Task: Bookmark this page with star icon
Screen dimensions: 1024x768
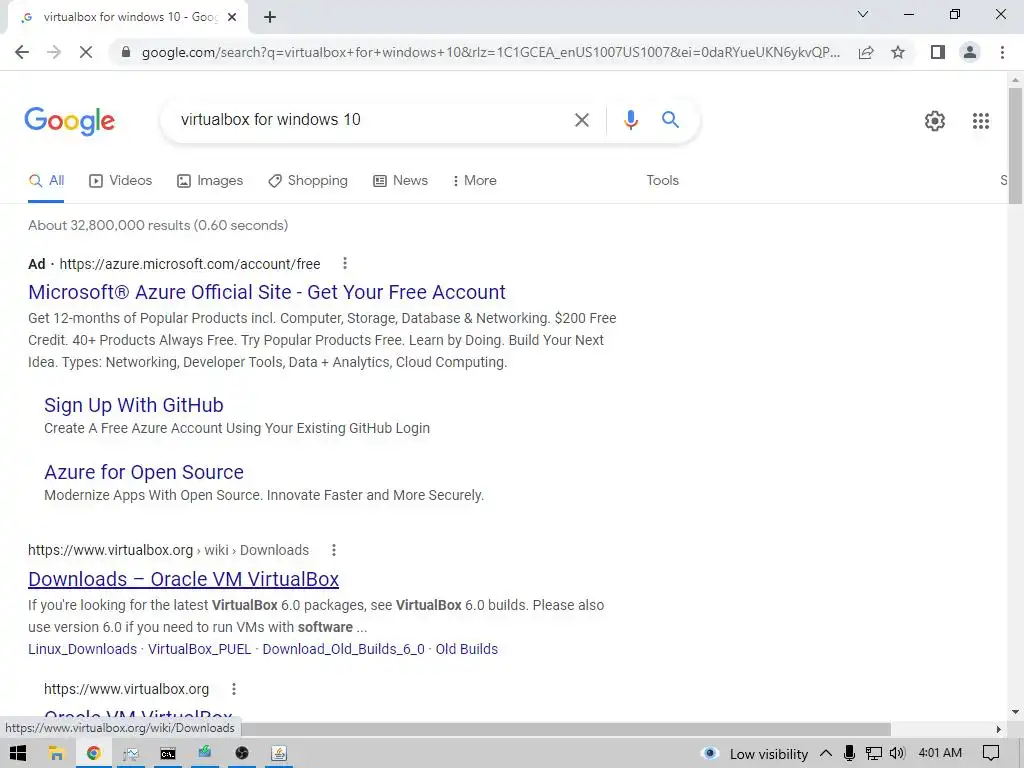Action: [x=898, y=52]
